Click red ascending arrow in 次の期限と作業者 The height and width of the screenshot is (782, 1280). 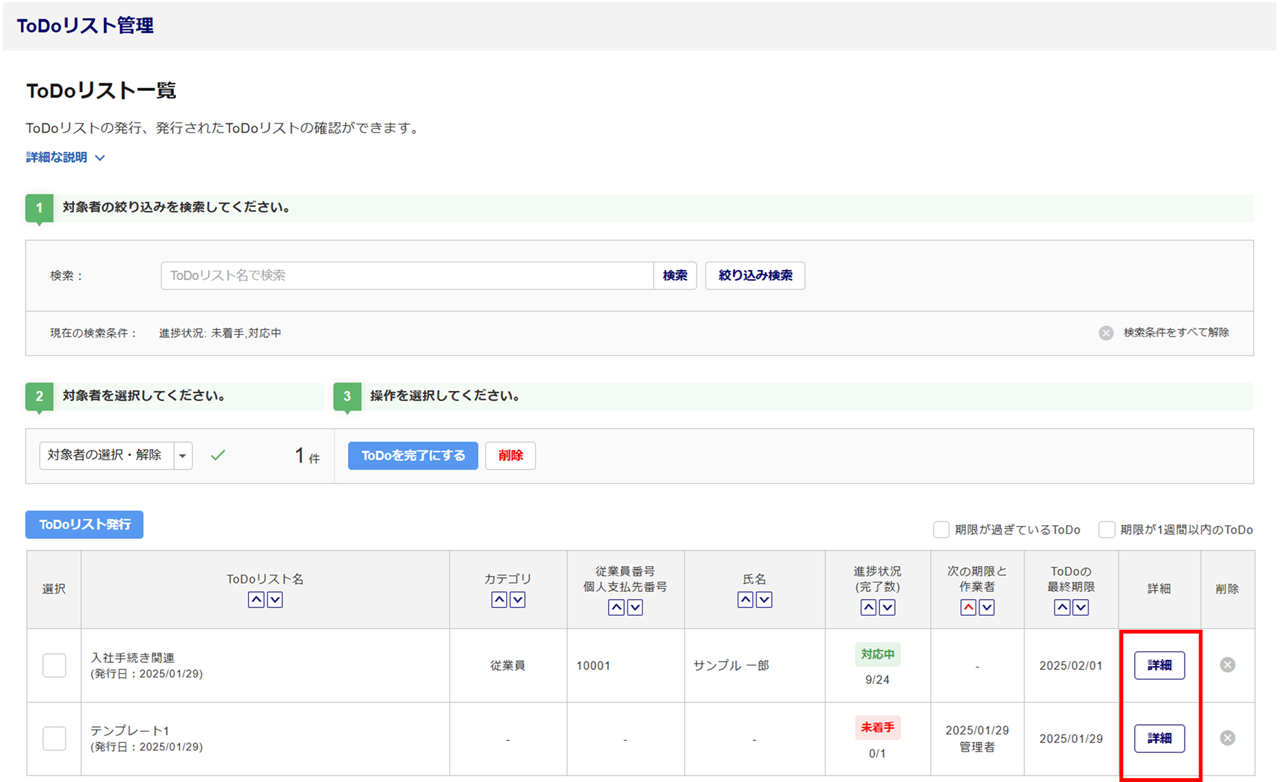[968, 607]
